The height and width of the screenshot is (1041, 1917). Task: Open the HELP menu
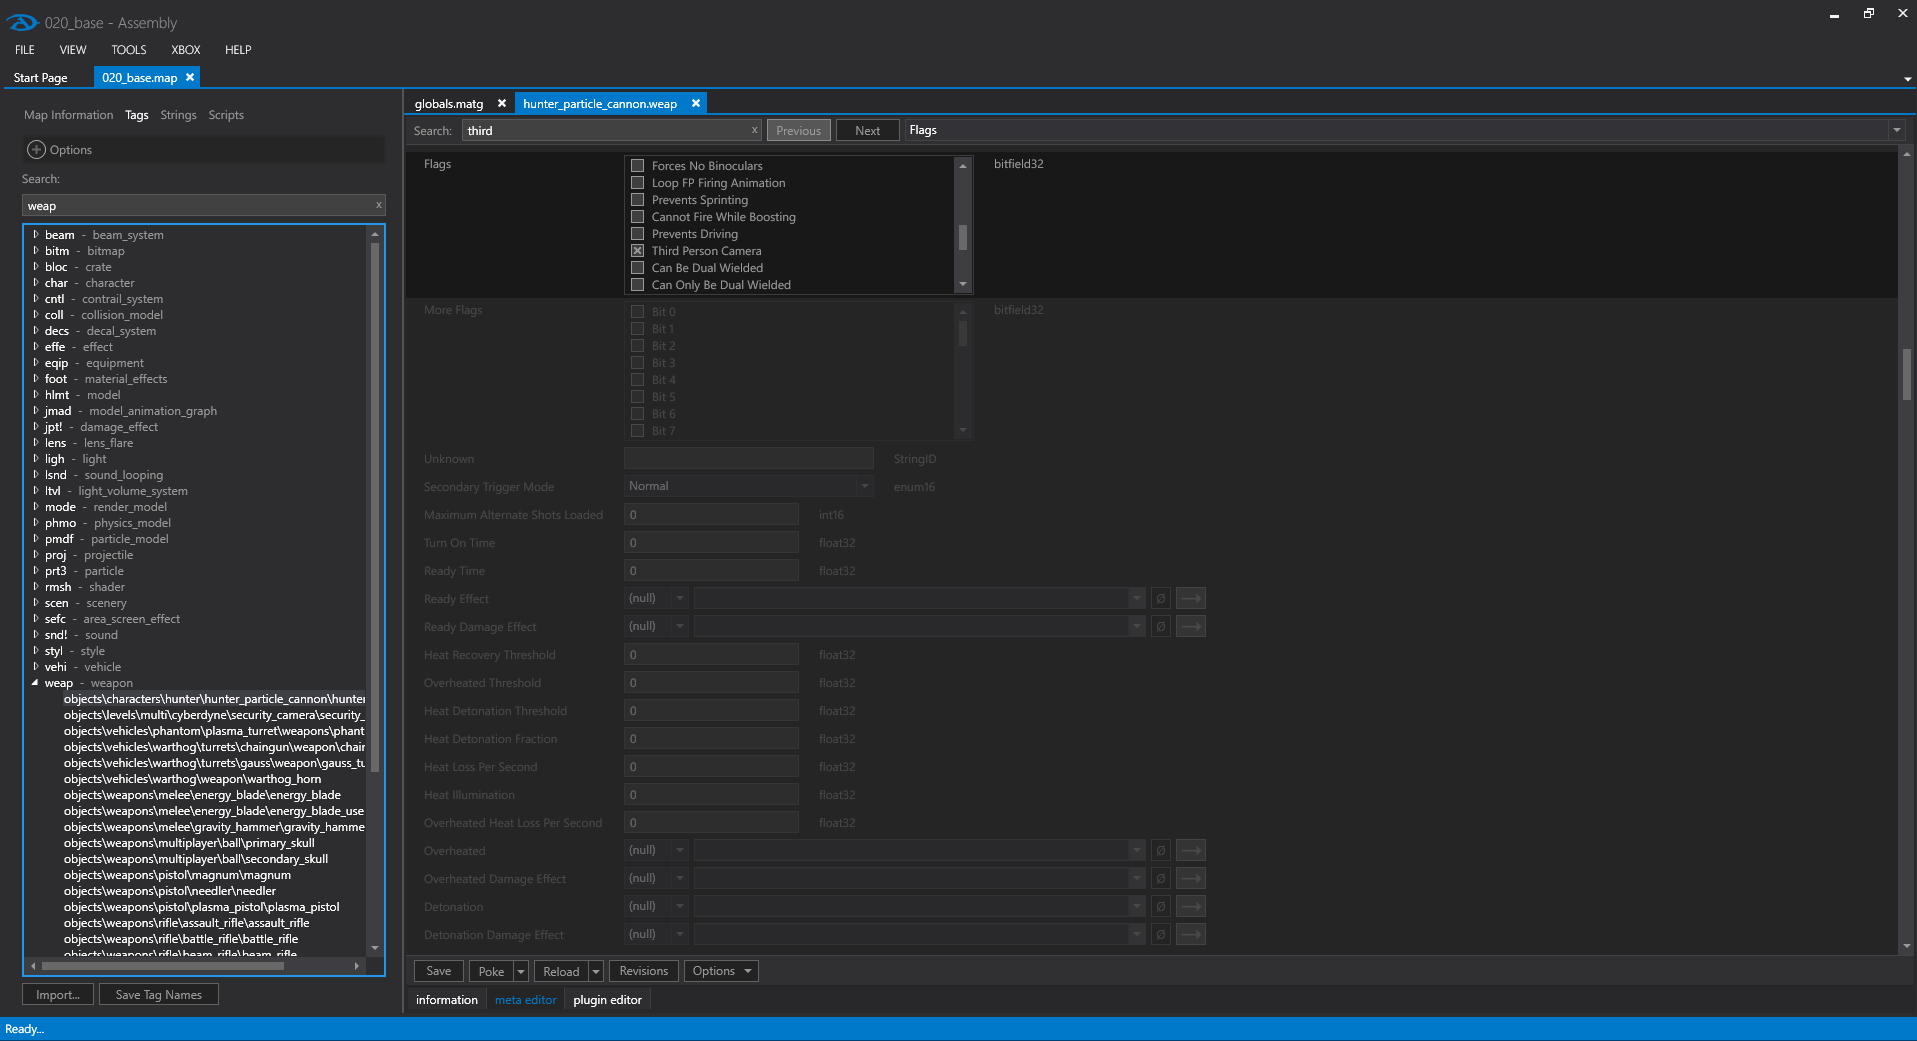238,50
